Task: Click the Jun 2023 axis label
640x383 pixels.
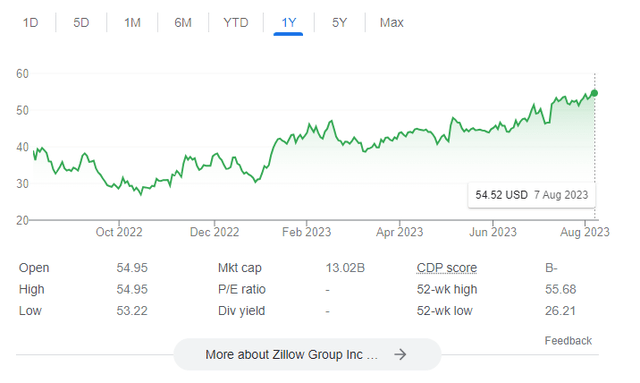Action: (493, 232)
